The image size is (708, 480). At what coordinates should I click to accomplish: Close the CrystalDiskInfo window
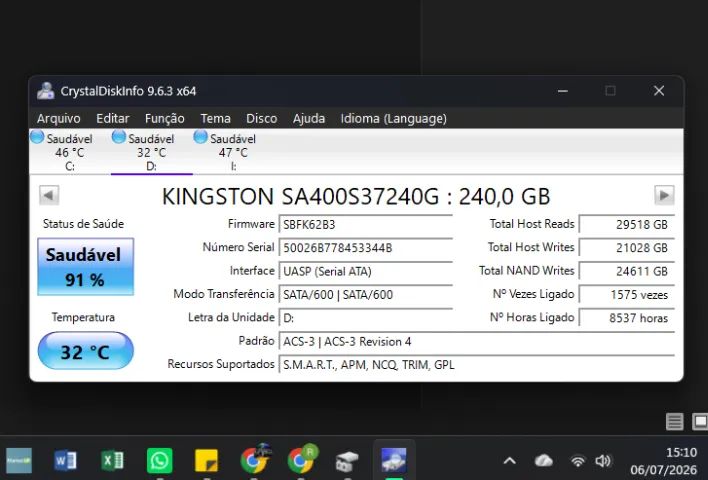[659, 91]
